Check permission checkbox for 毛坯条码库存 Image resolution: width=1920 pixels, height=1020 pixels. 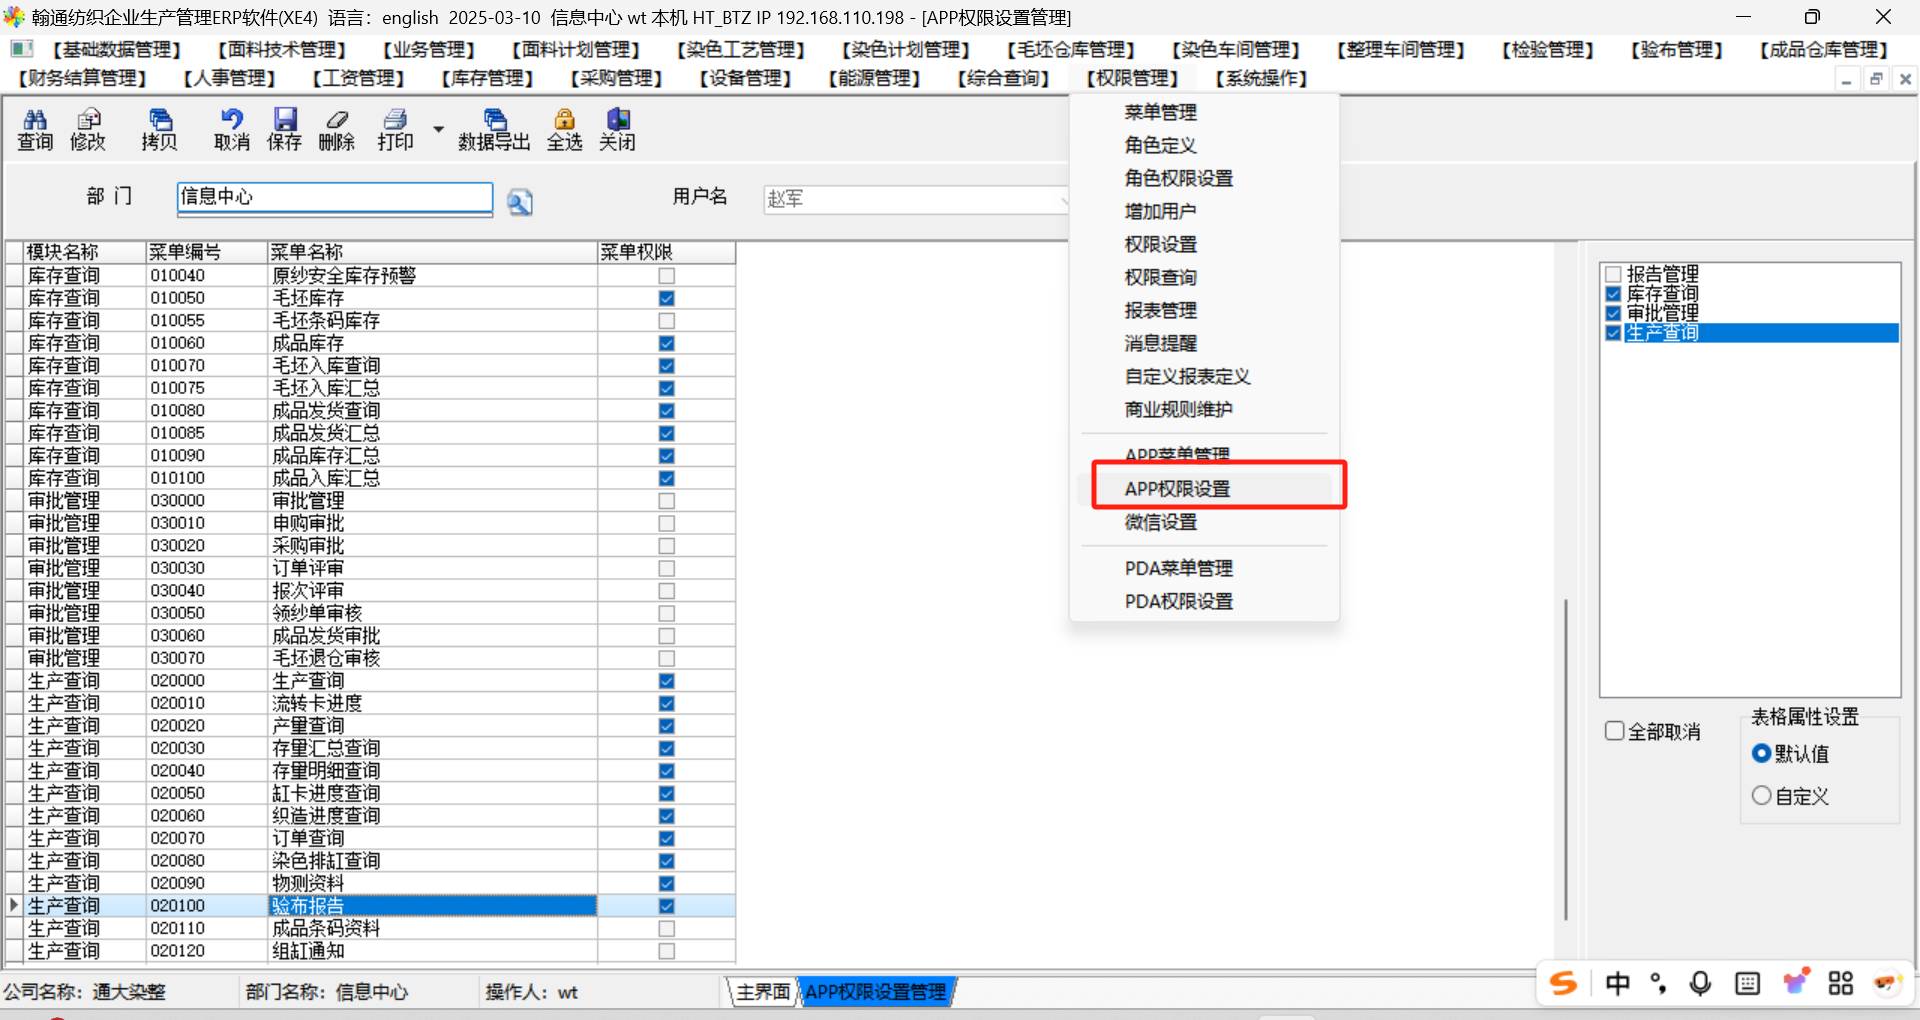point(667,321)
